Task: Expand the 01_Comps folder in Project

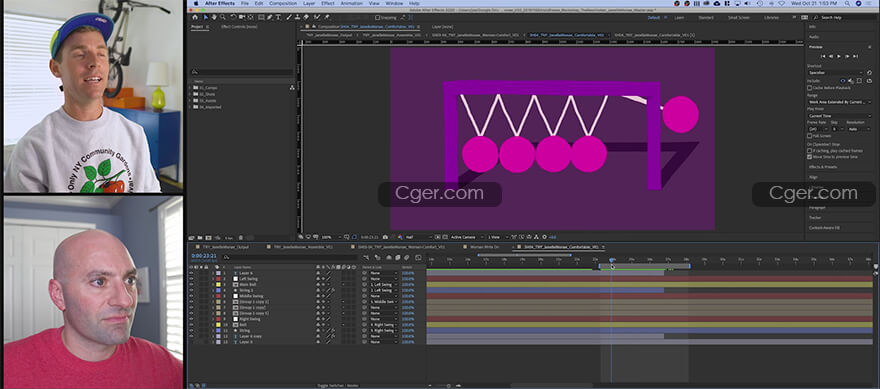Action: [x=191, y=88]
